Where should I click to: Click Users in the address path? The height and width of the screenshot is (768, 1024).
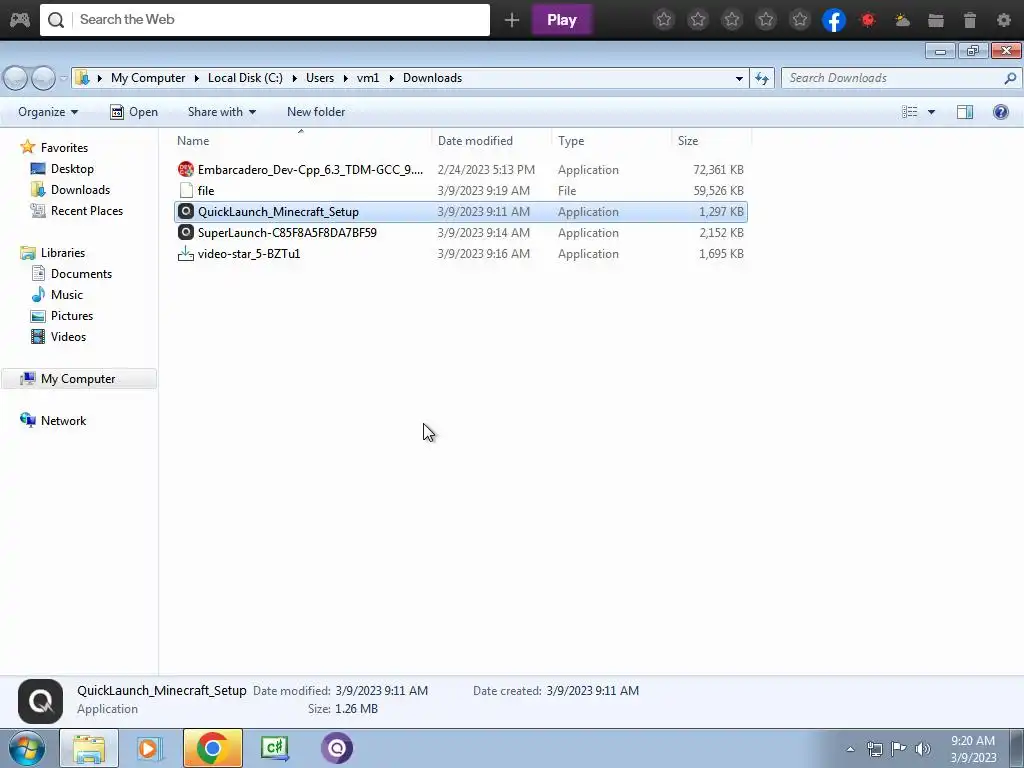(319, 78)
